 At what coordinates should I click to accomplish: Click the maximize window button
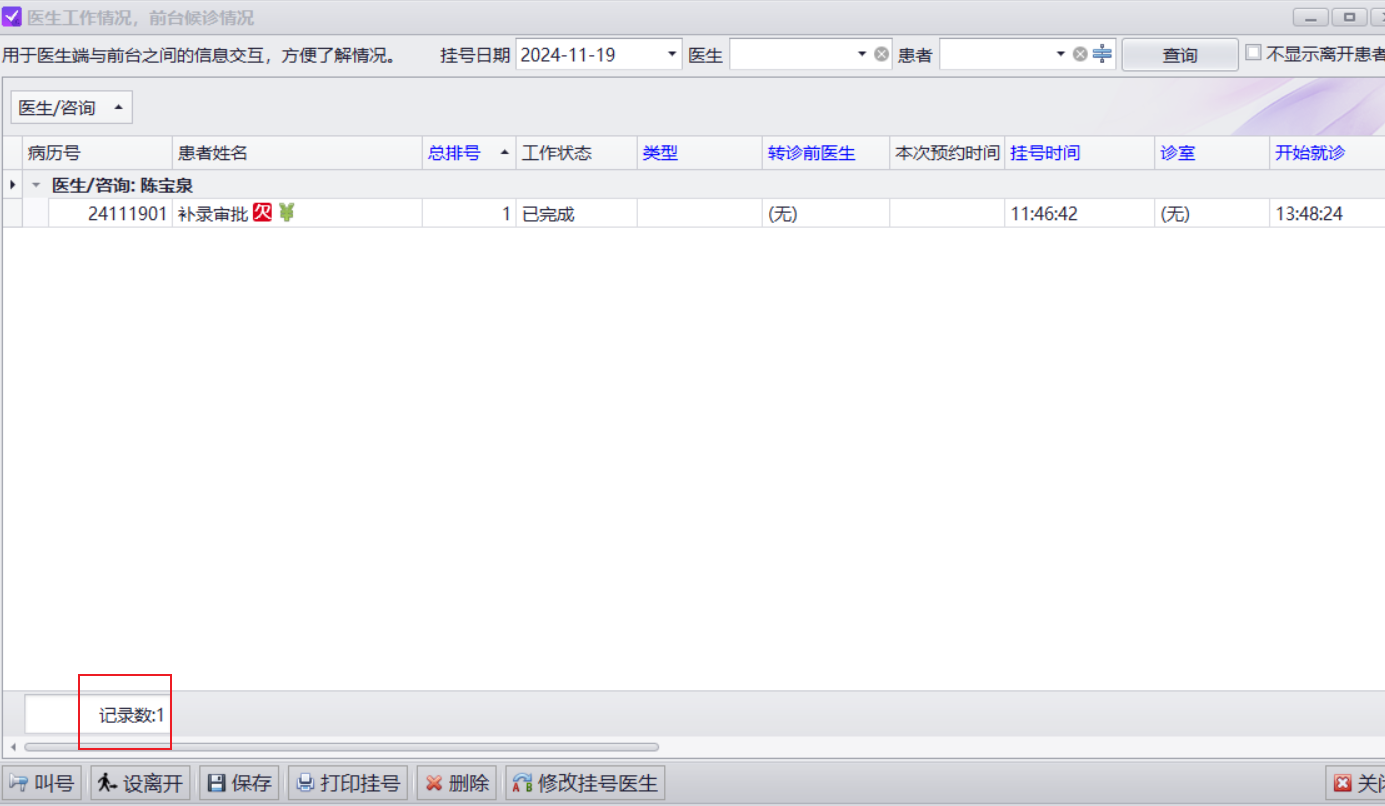coord(1349,17)
